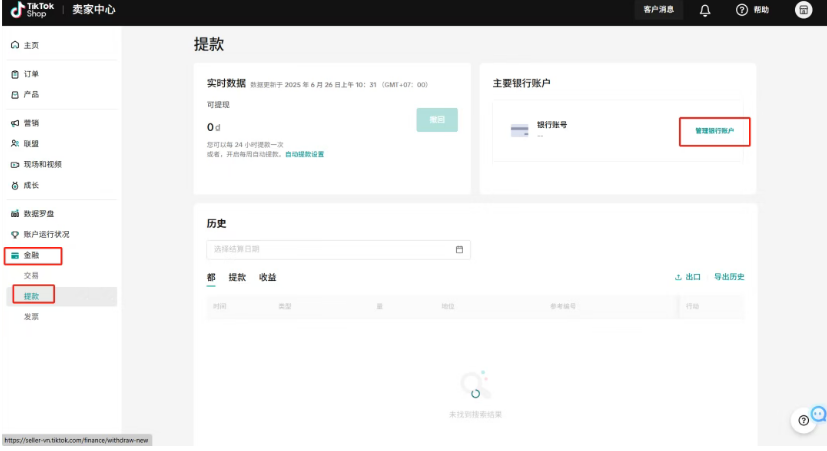This screenshot has width=827, height=451.
Task: Click the 时间 column header
Action: tap(220, 306)
